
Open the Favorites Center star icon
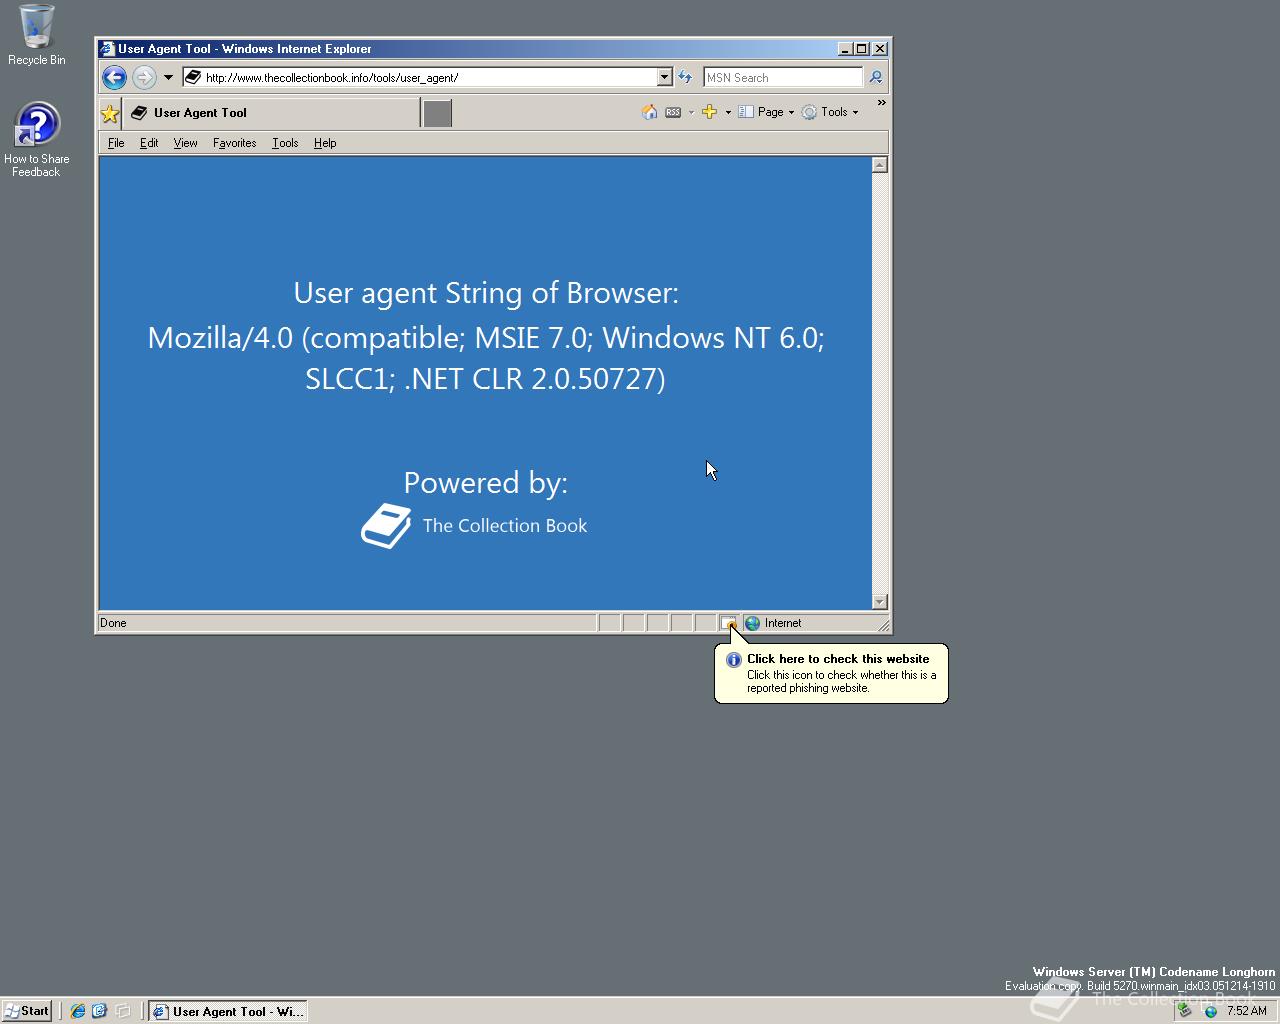[110, 113]
